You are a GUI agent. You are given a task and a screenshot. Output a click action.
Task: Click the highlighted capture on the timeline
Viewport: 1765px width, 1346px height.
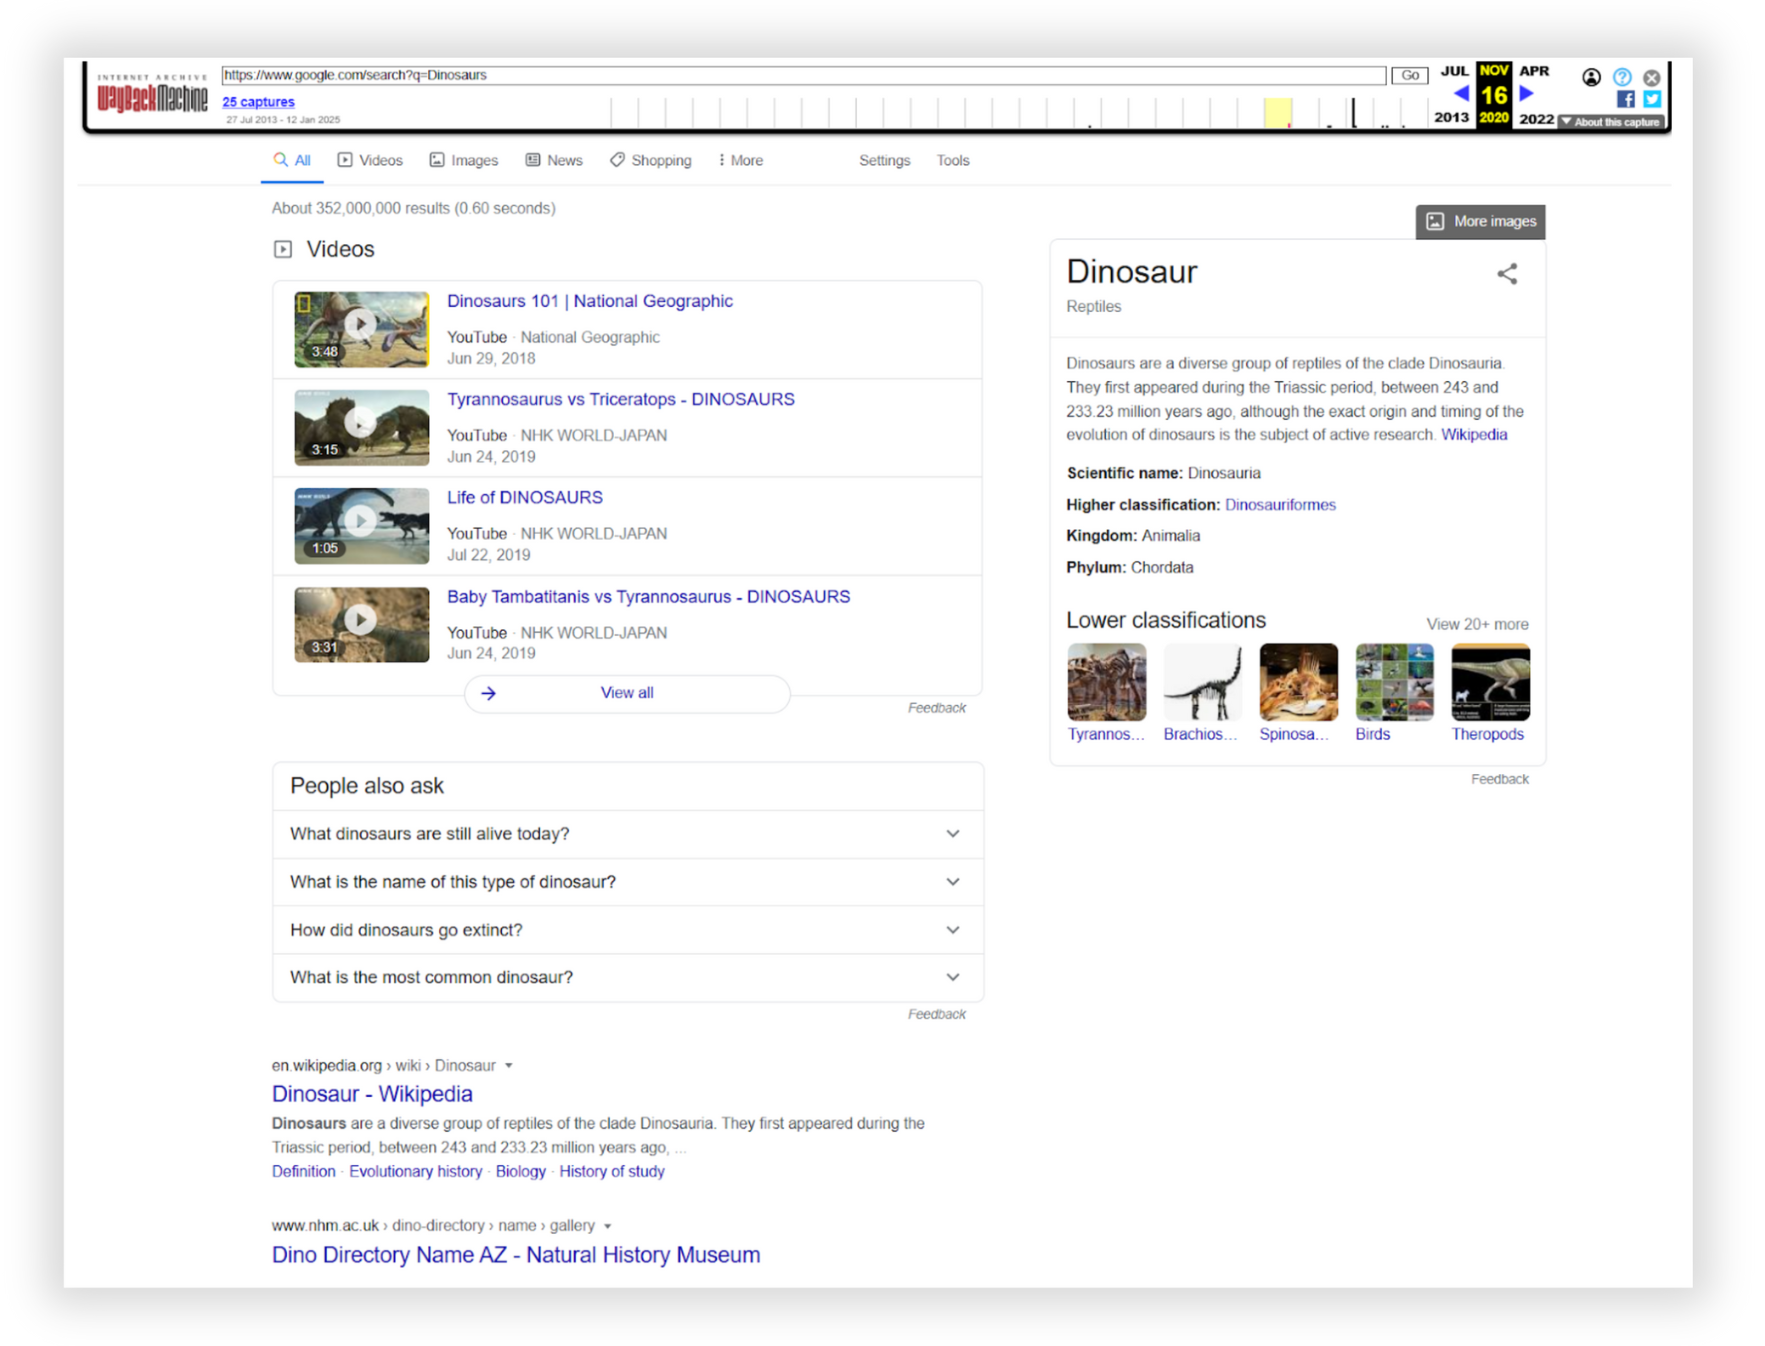pos(1277,112)
